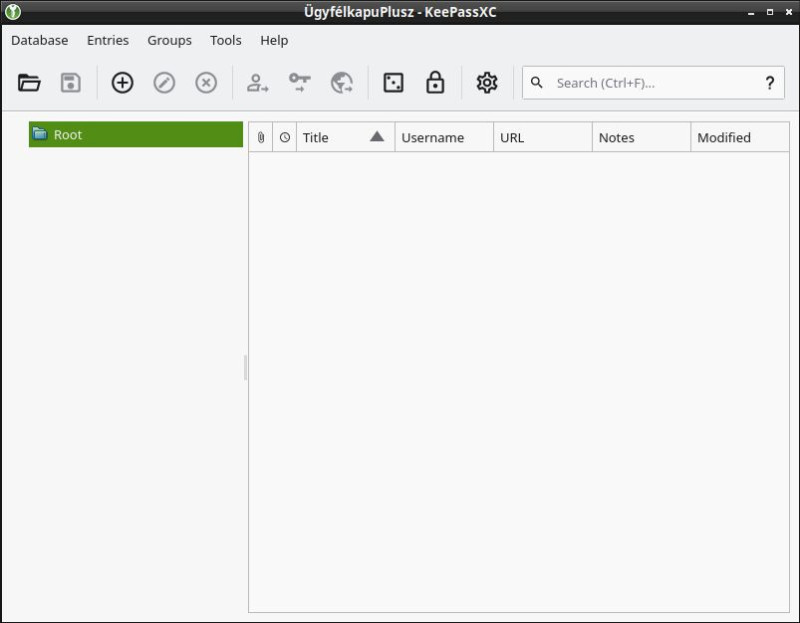Viewport: 800px width, 623px height.
Task: Open the Database menu
Action: tap(40, 40)
